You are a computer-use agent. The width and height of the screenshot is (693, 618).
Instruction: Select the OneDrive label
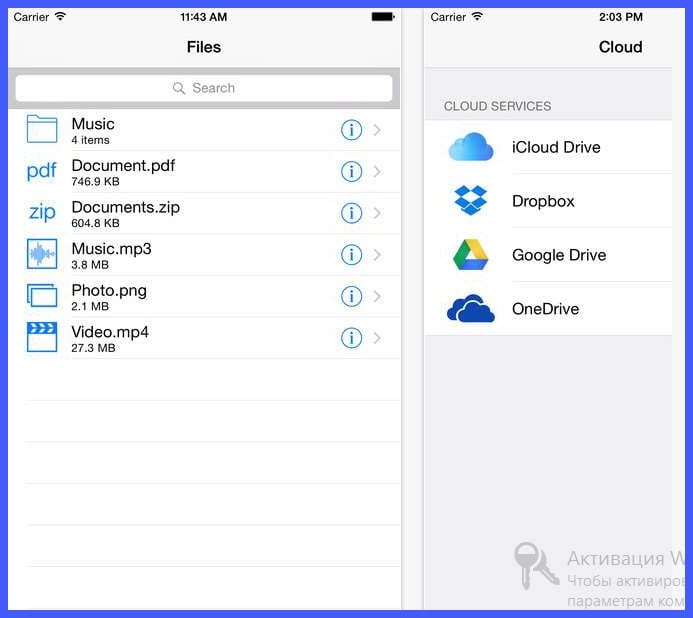pyautogui.click(x=545, y=309)
